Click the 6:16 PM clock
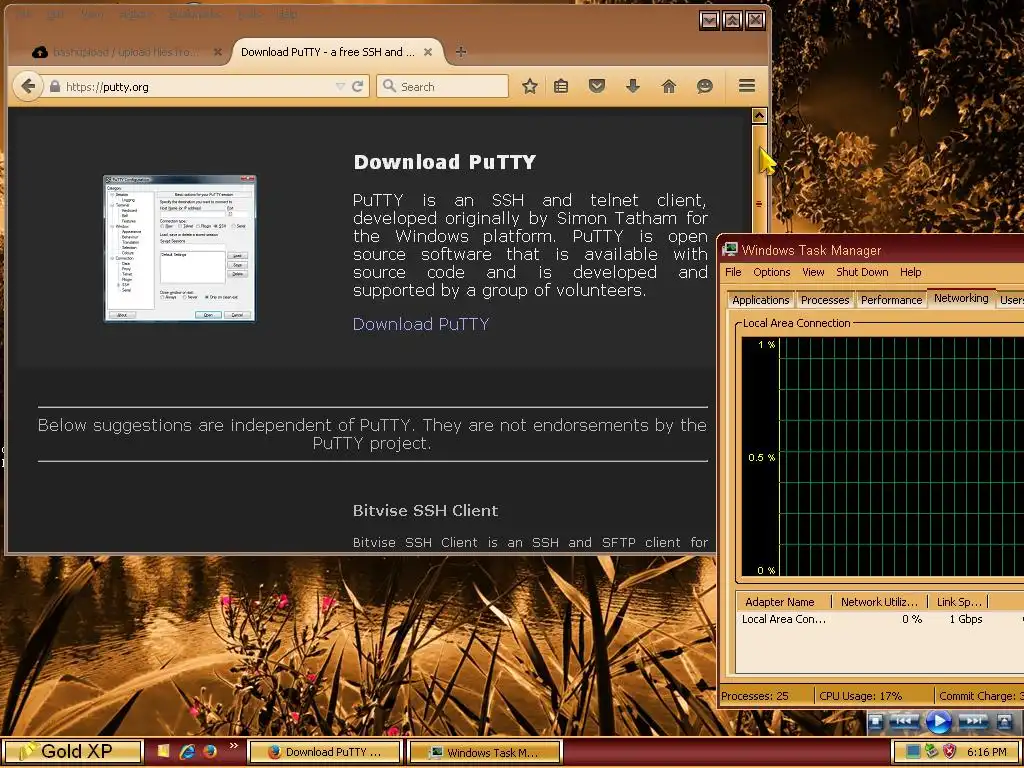The height and width of the screenshot is (768, 1024). [986, 752]
